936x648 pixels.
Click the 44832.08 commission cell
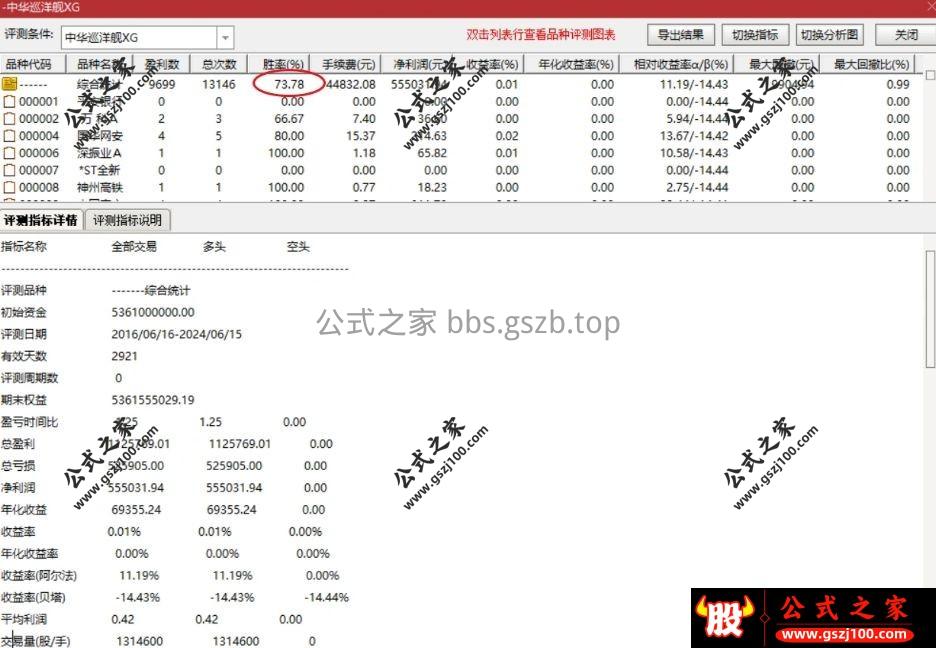coord(352,84)
